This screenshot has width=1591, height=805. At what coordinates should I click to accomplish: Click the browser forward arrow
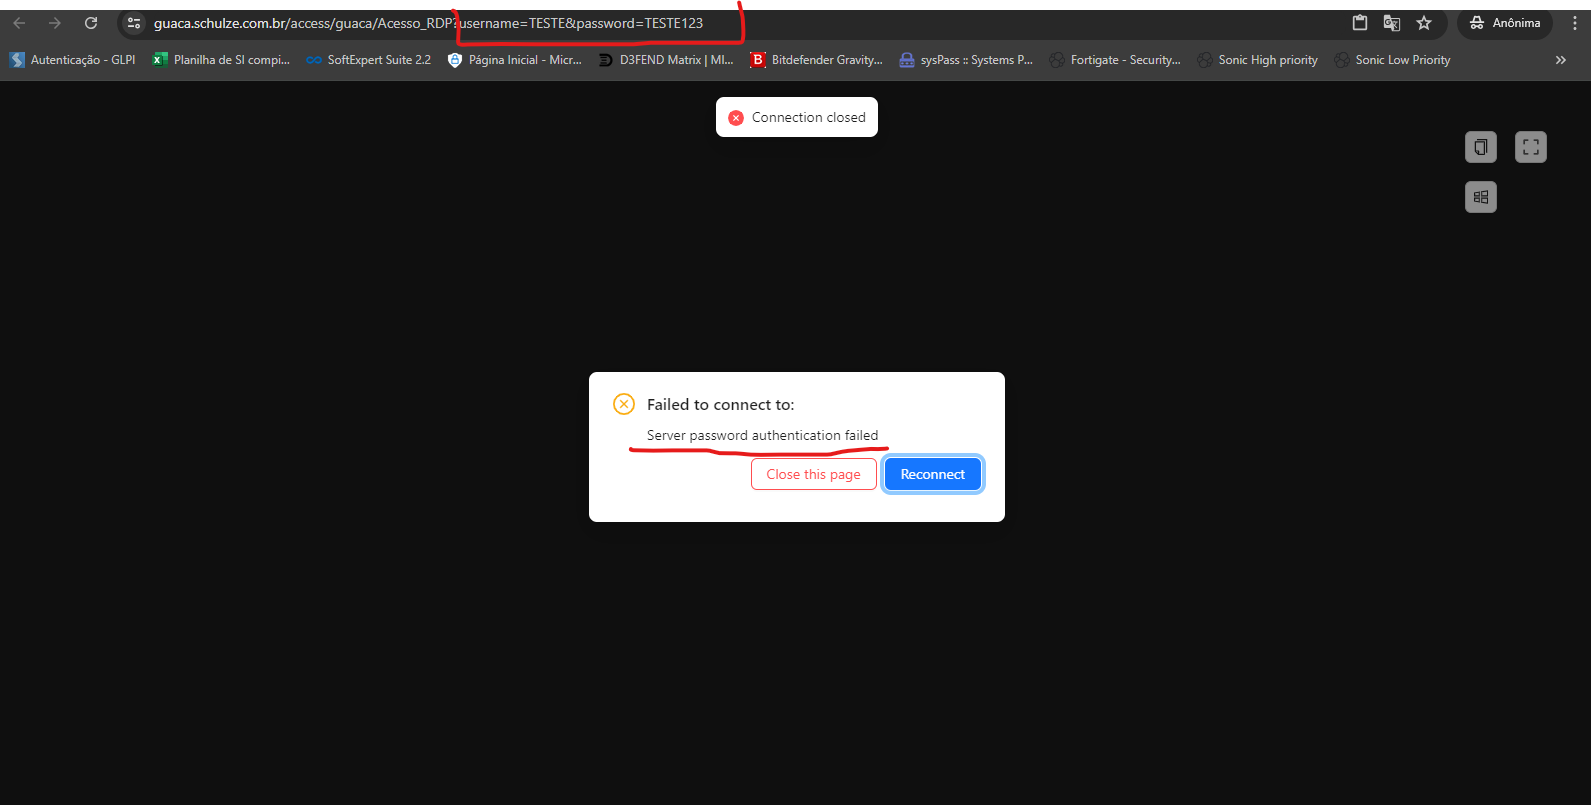click(55, 23)
